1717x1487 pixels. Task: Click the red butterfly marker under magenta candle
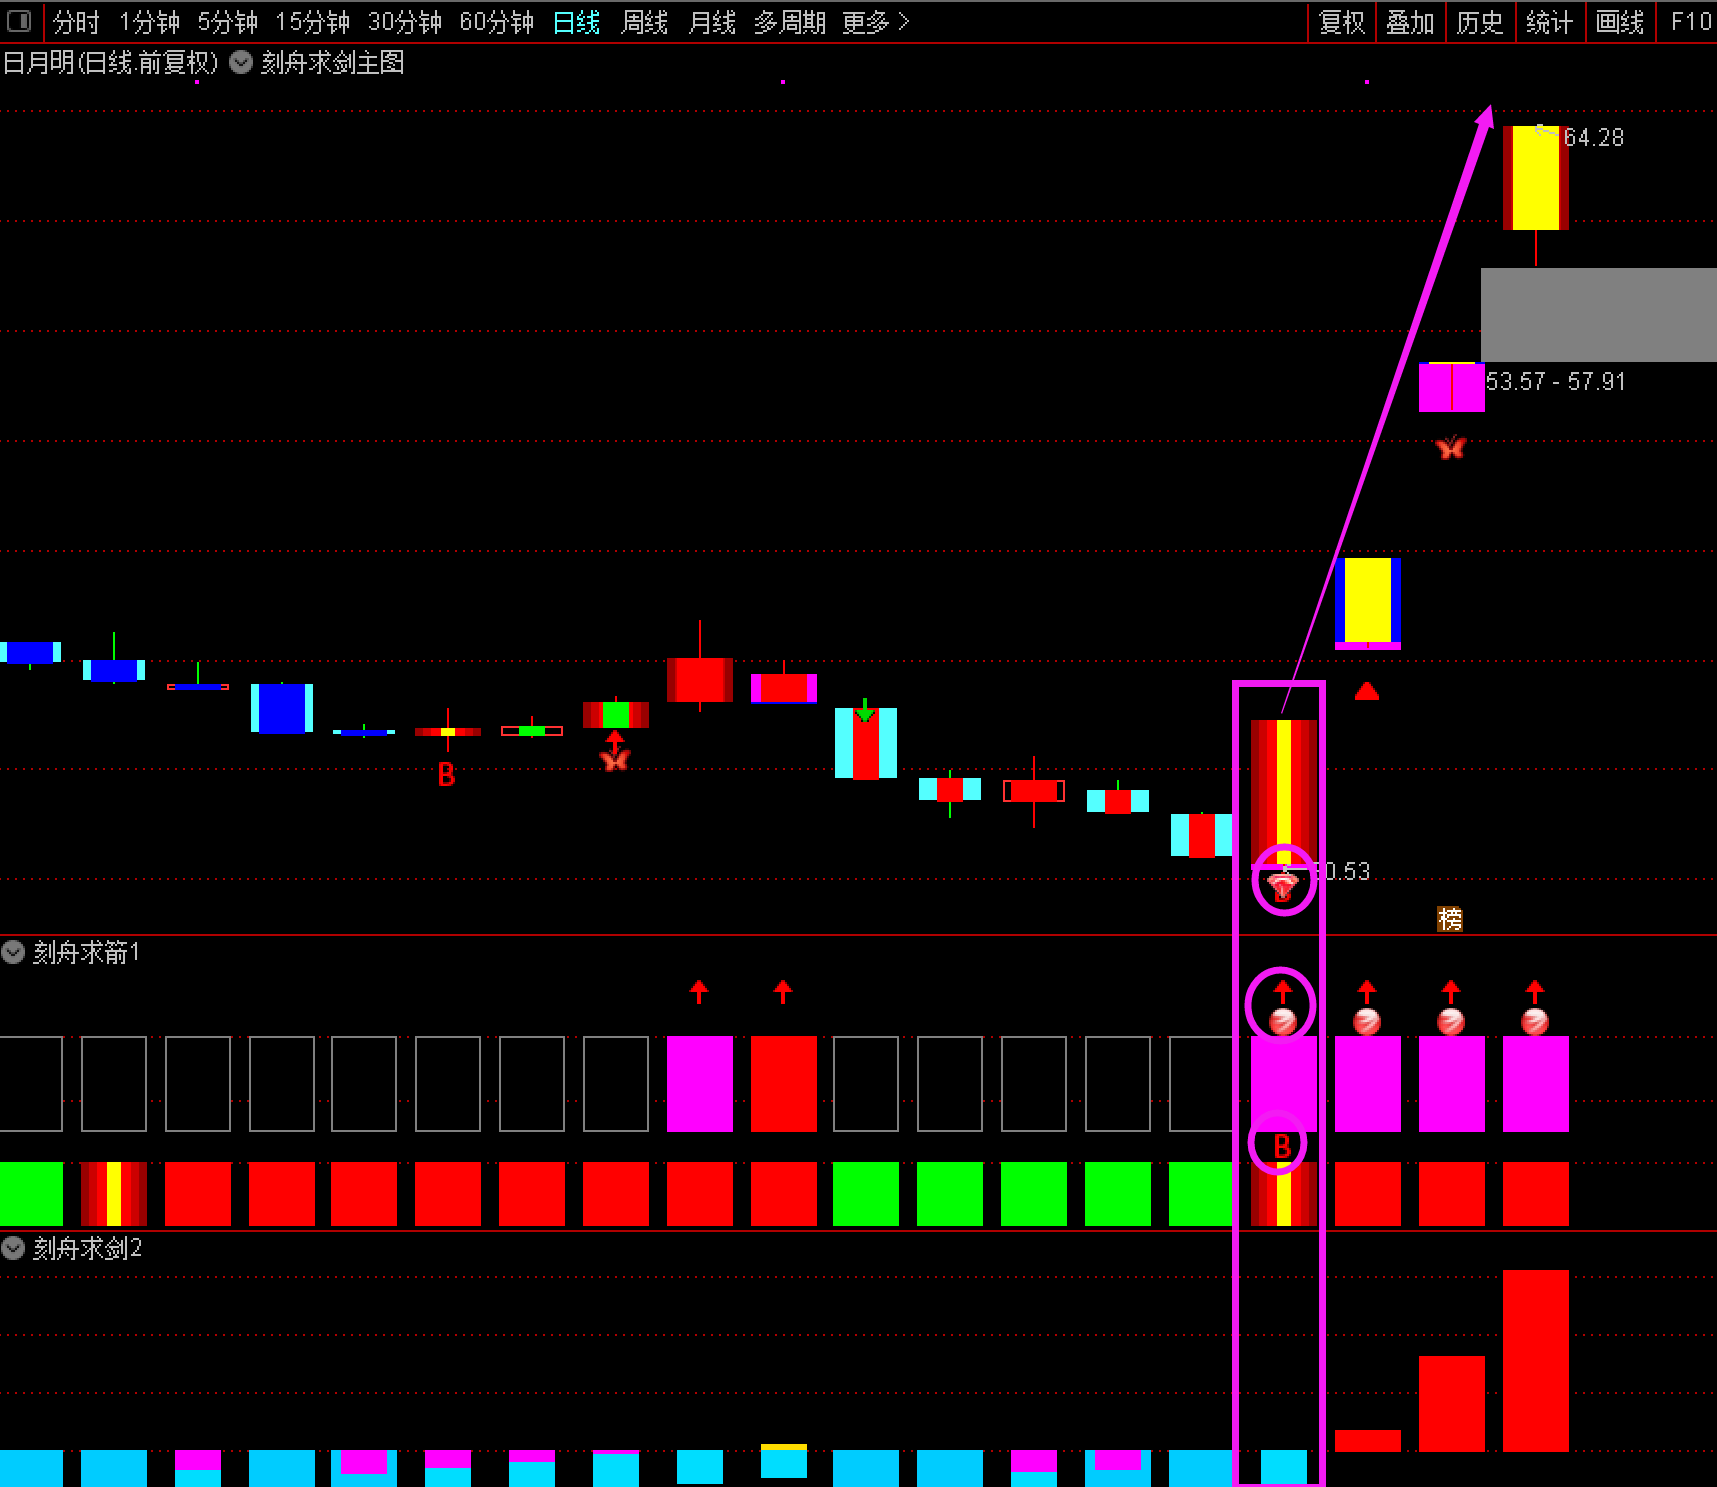click(1451, 447)
